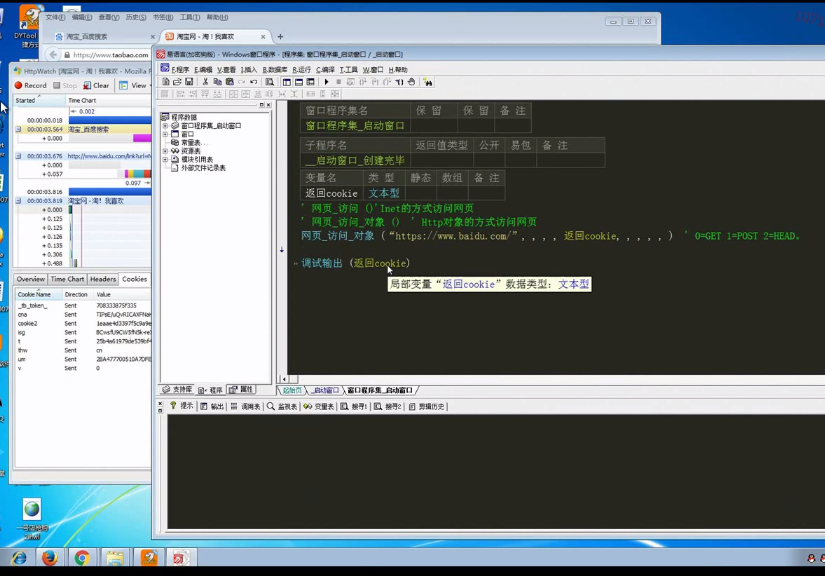
Task: Collapse the 00:00:03.819 request group
Action: [18, 201]
